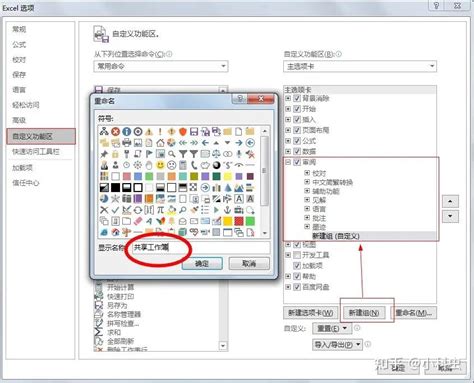Expand the 校对 group node

(307, 173)
